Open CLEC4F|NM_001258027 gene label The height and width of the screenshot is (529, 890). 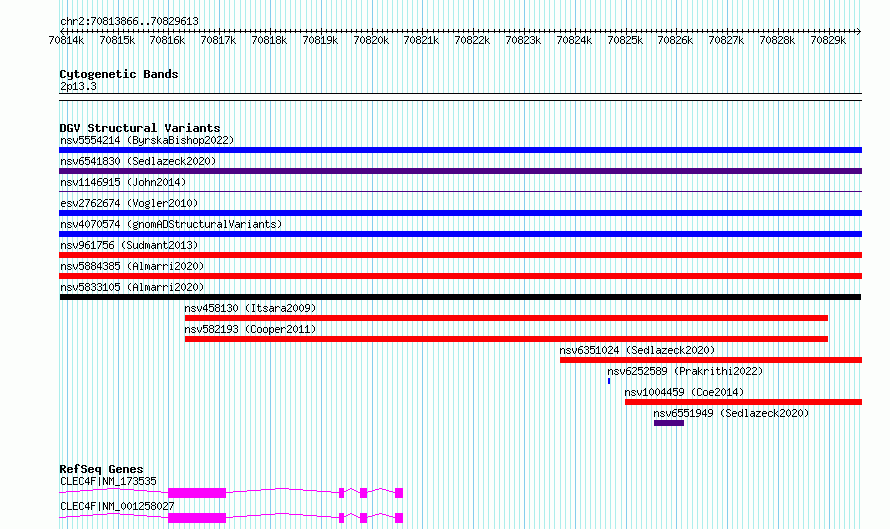[117, 506]
